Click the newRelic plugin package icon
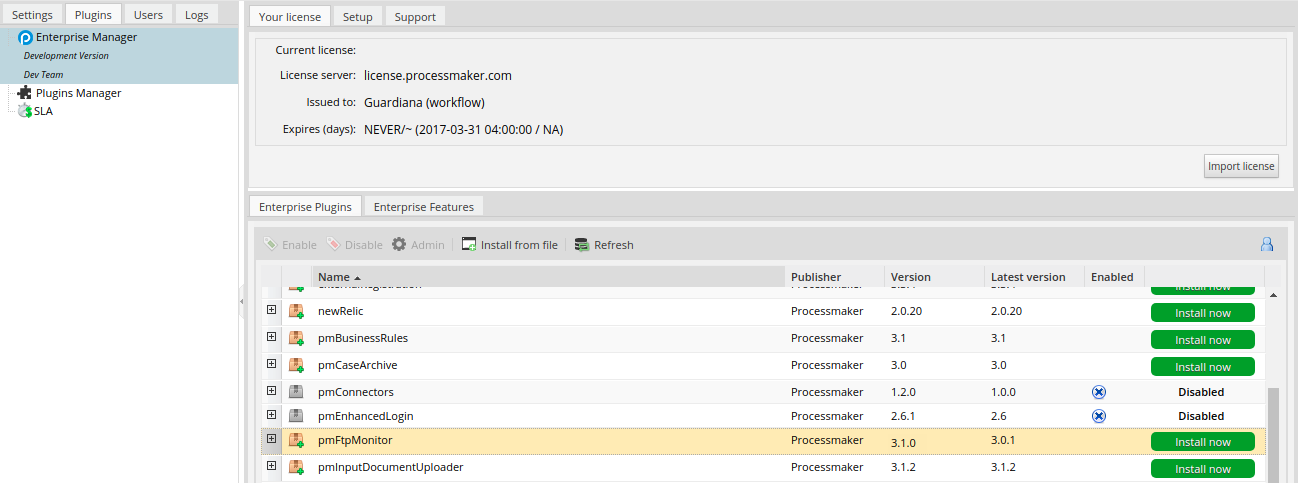 [296, 312]
